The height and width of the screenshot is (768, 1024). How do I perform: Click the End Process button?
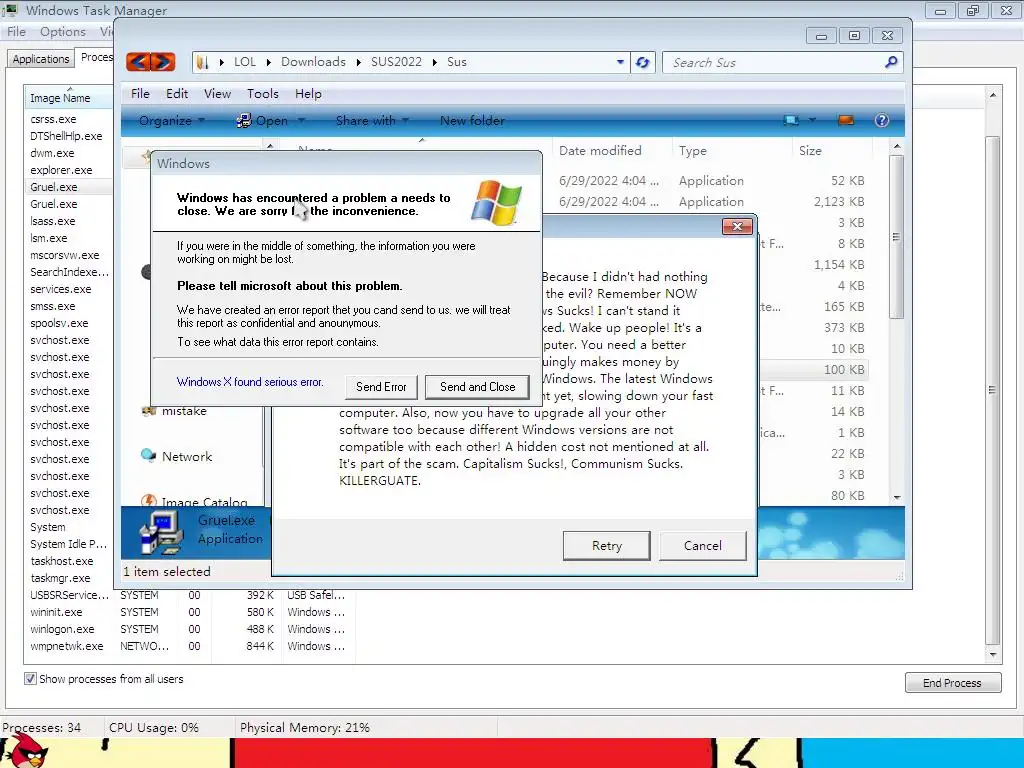(952, 682)
